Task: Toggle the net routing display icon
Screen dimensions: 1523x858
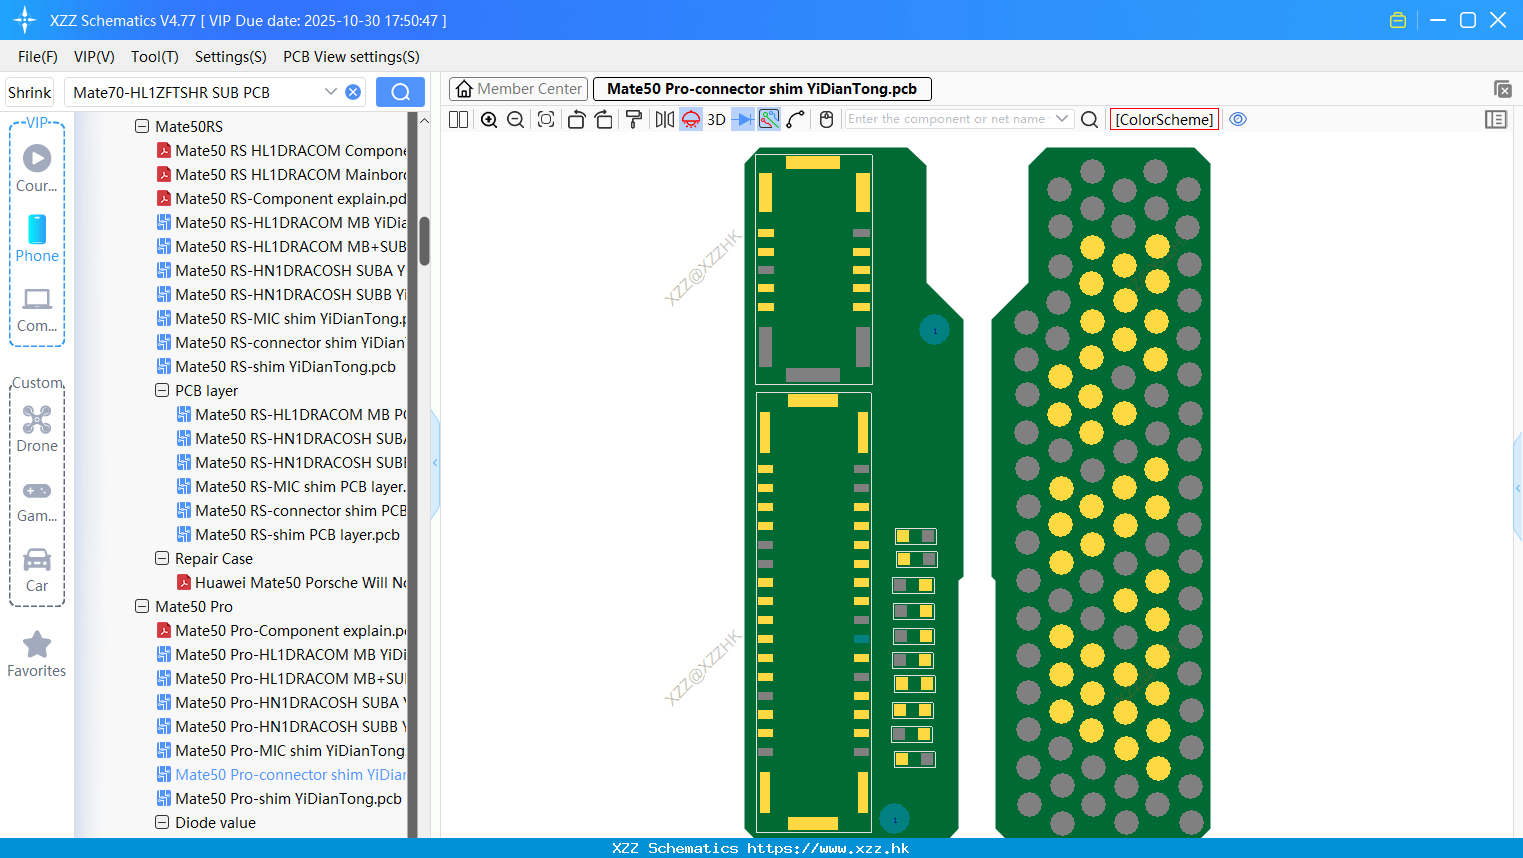Action: 769,119
